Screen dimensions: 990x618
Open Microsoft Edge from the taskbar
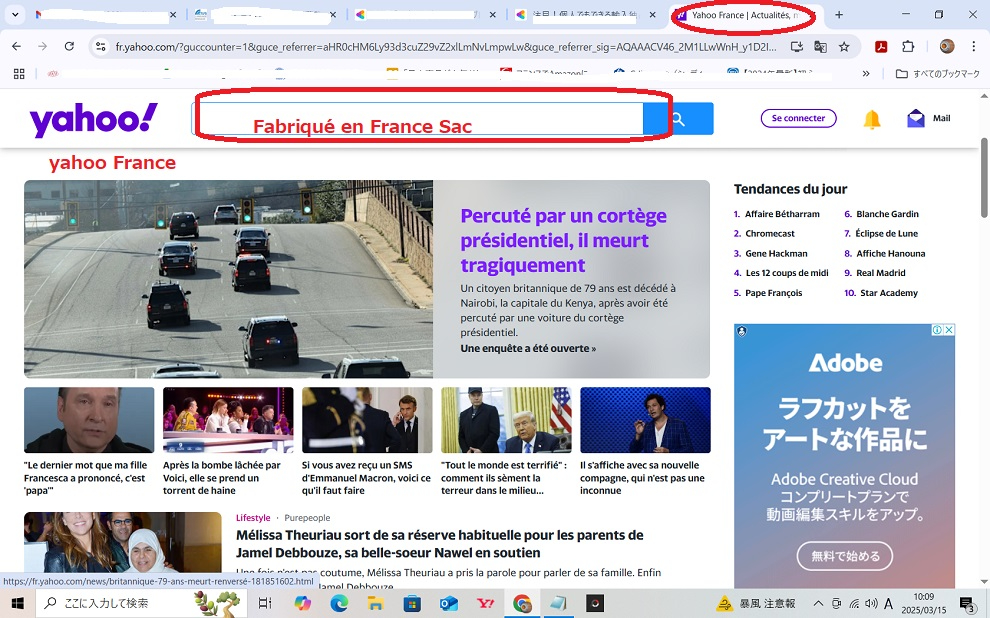point(339,603)
